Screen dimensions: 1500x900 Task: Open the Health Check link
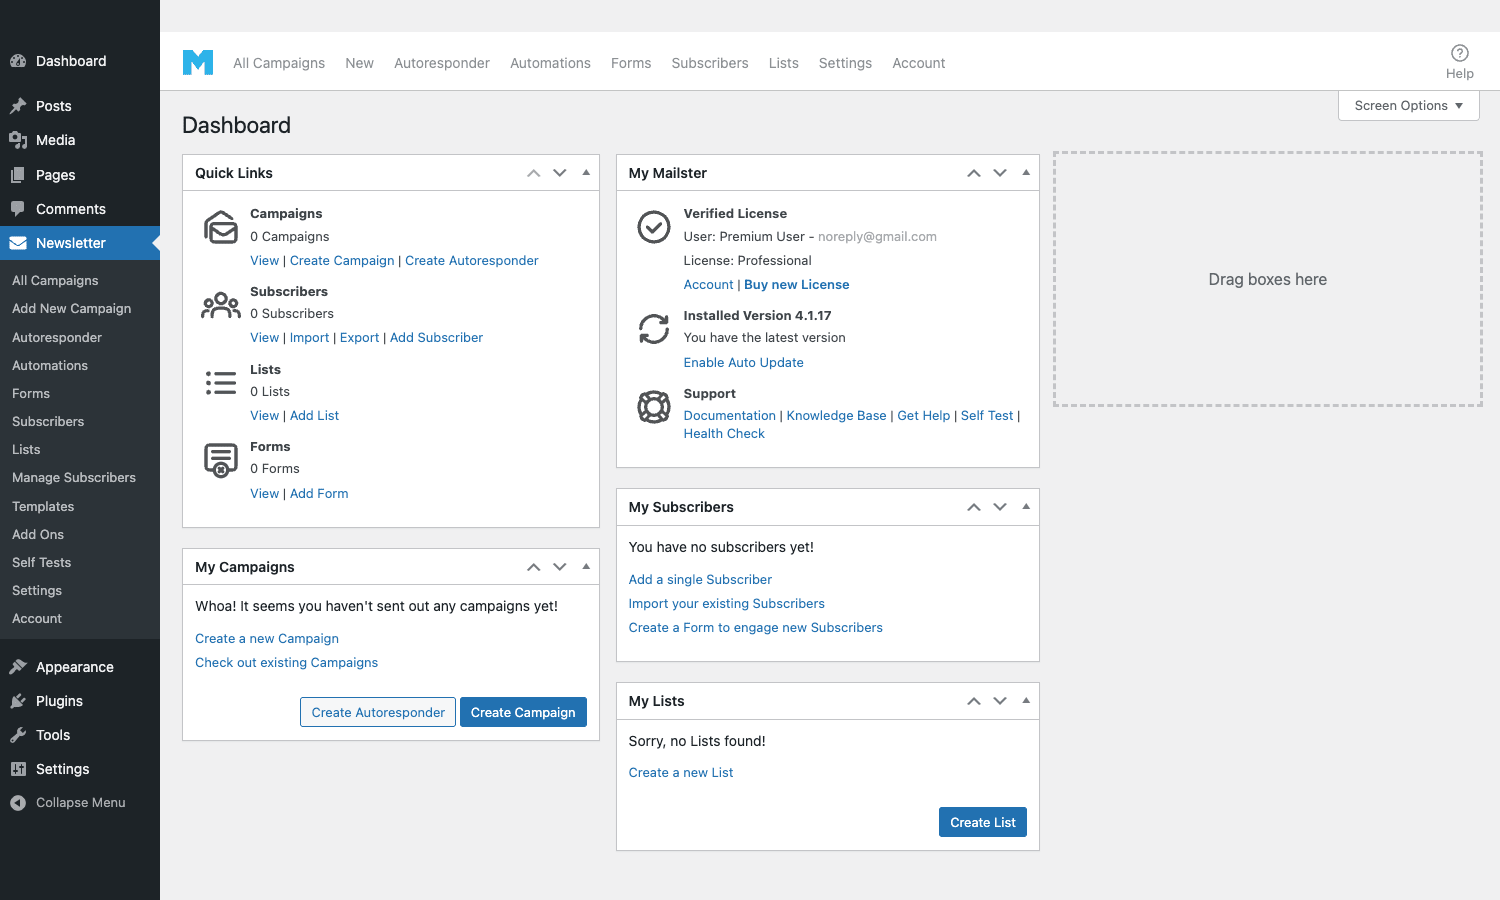tap(724, 434)
